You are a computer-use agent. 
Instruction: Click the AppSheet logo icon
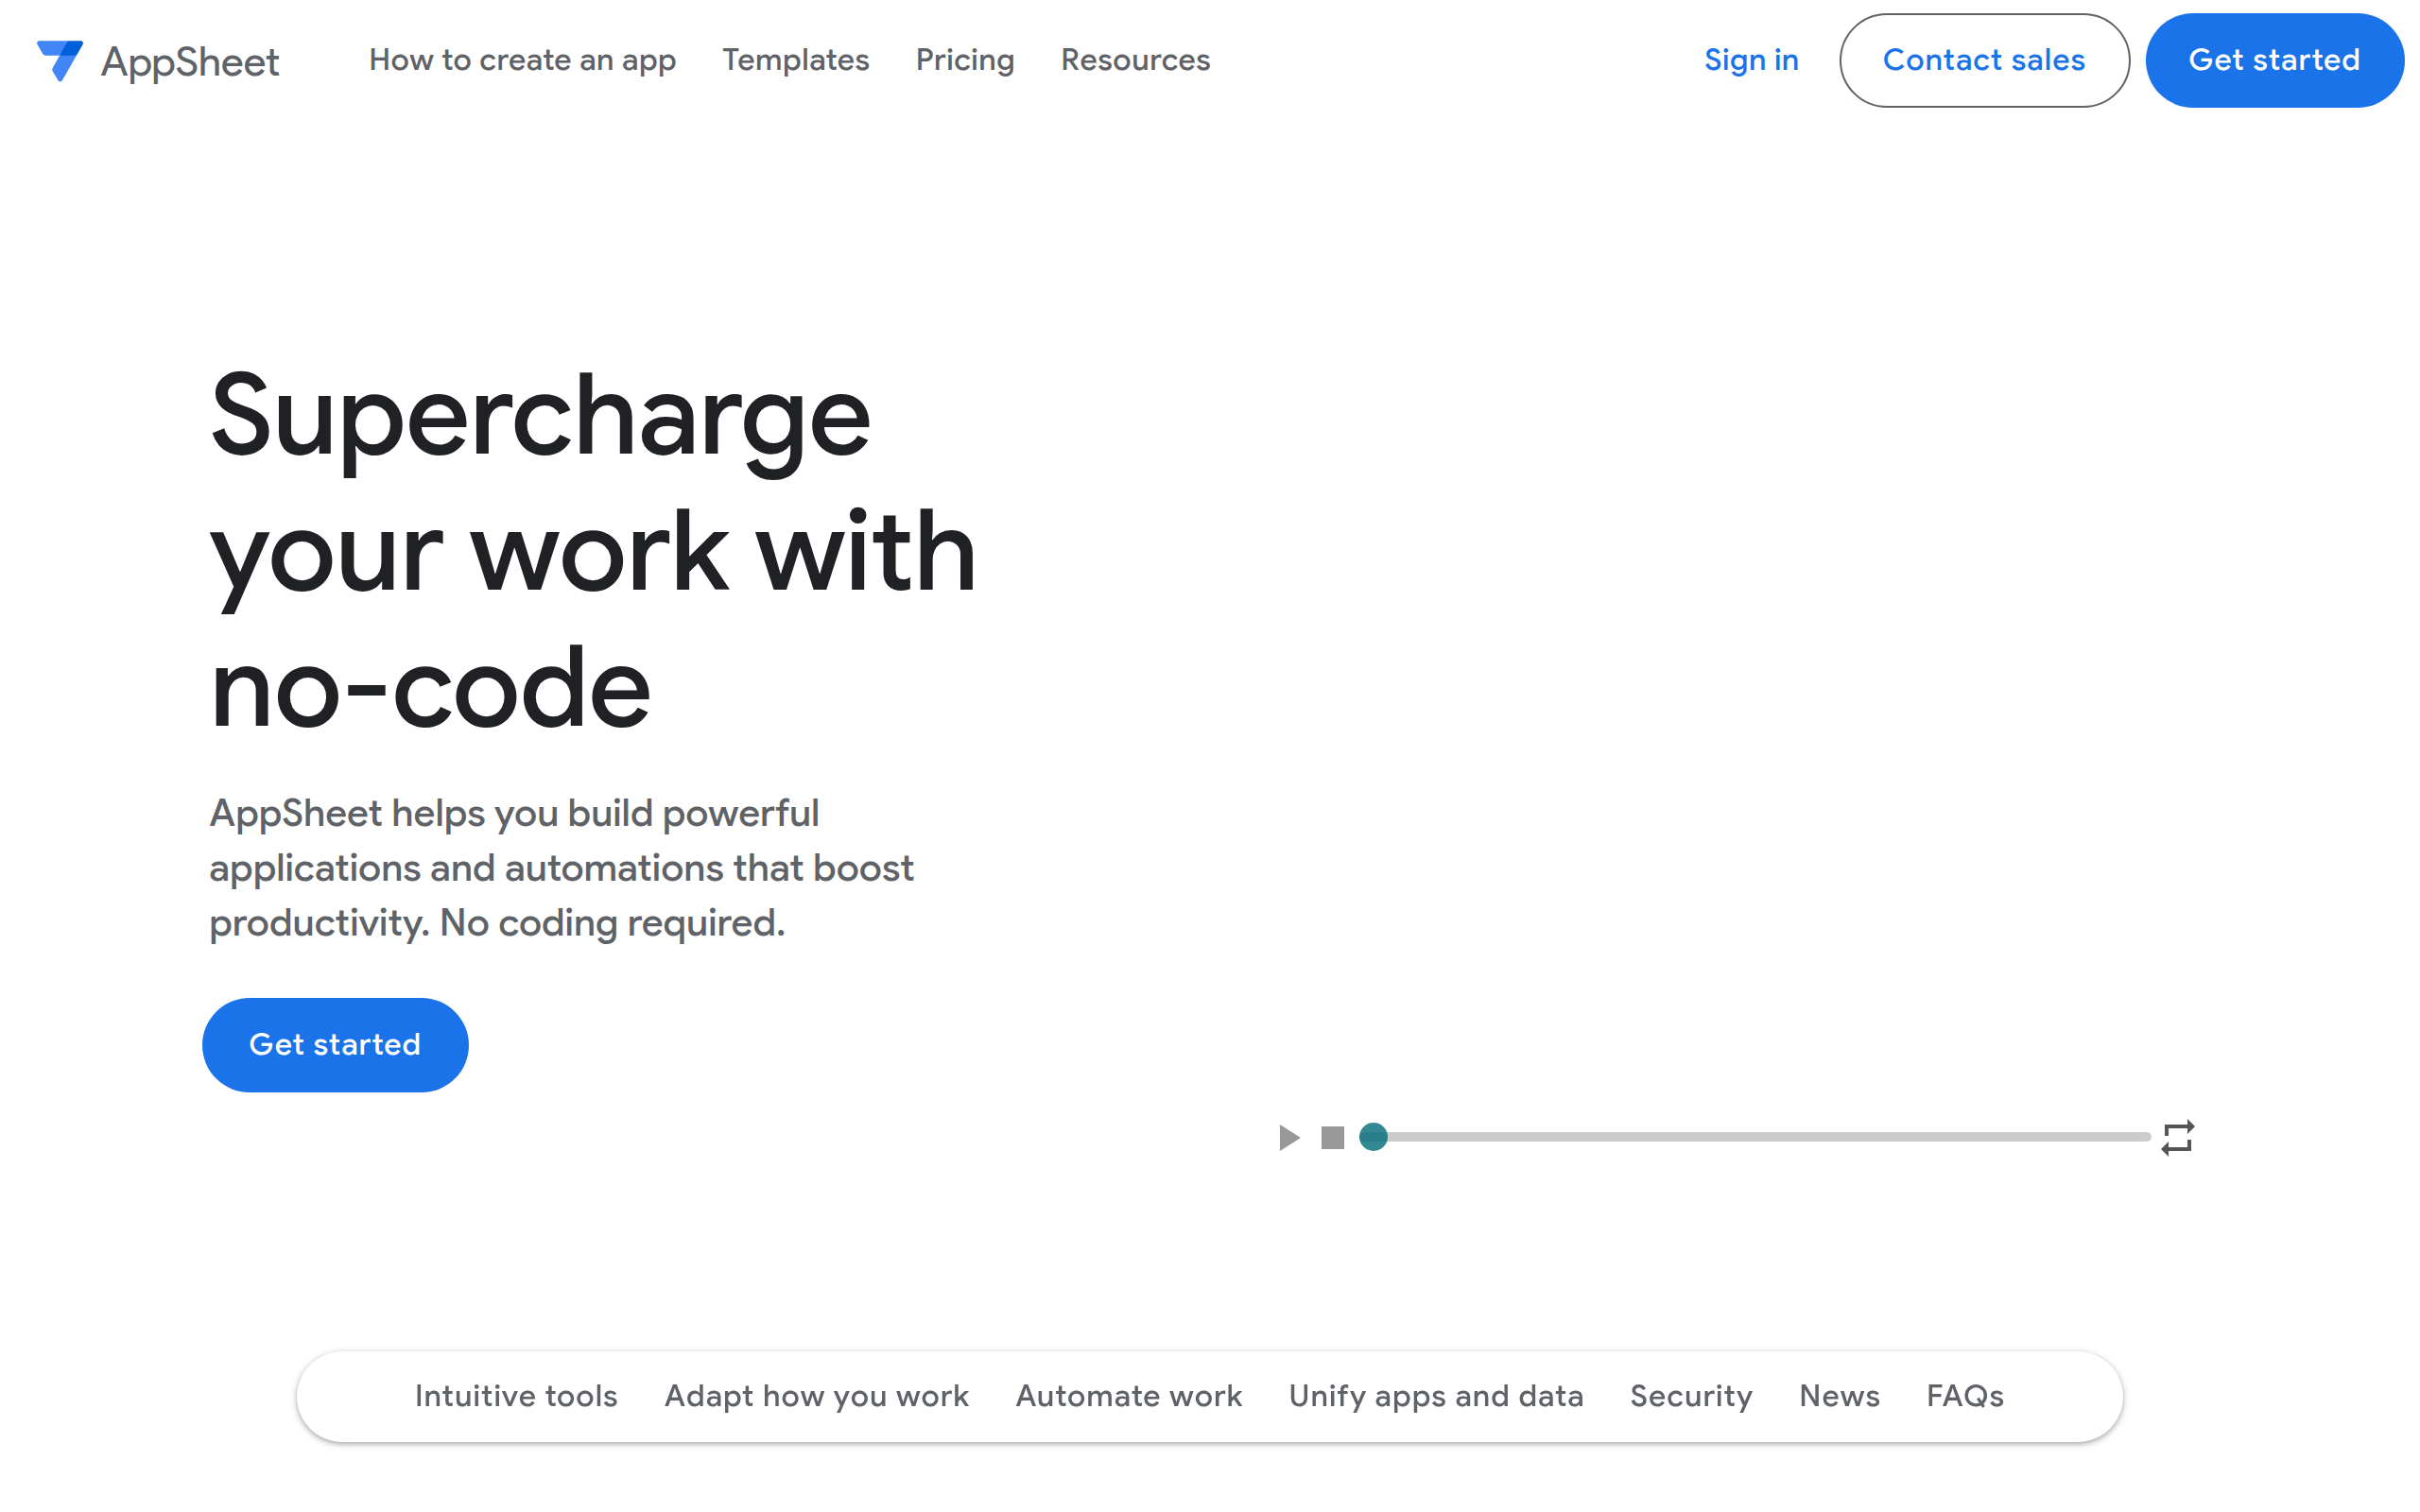pyautogui.click(x=60, y=60)
